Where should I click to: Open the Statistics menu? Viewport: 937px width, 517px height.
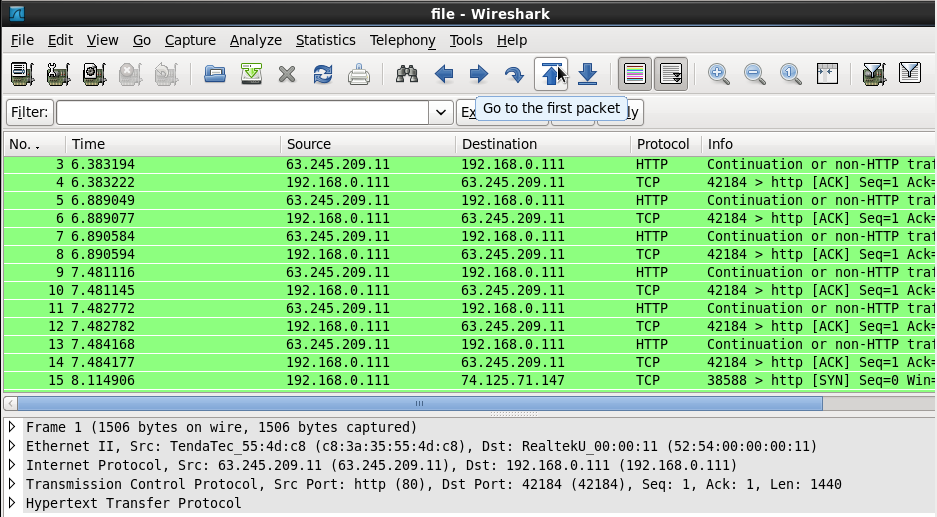(x=326, y=40)
